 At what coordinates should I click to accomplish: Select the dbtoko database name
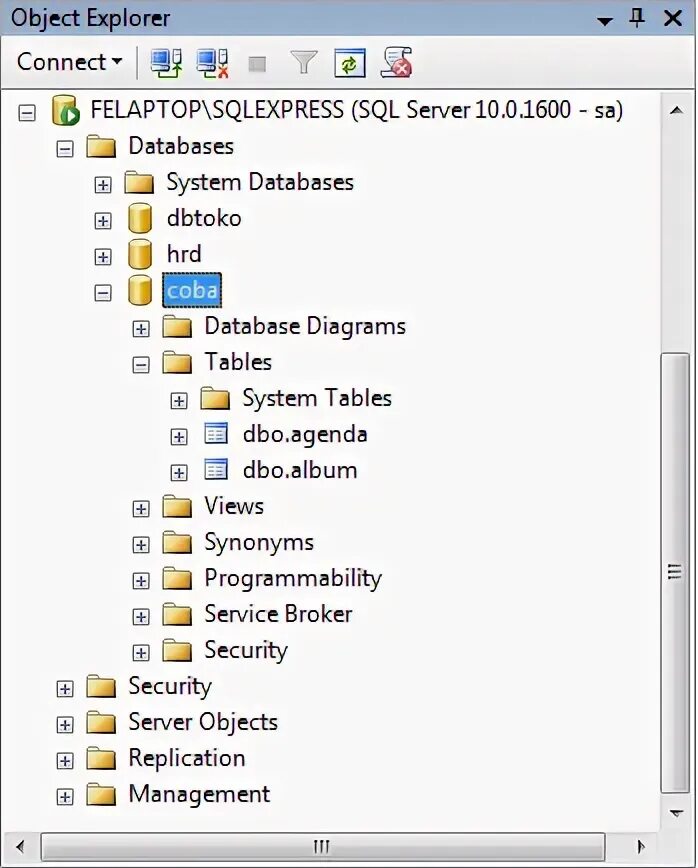pyautogui.click(x=204, y=218)
